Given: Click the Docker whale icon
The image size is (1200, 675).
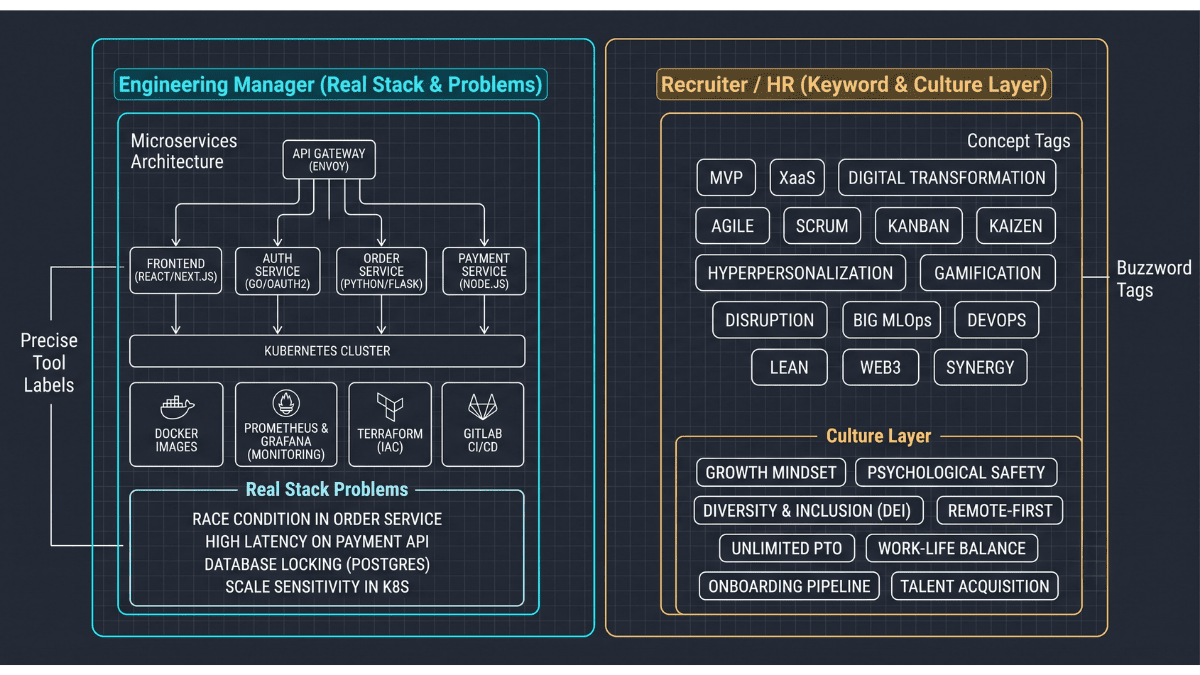Looking at the screenshot, I should [177, 408].
